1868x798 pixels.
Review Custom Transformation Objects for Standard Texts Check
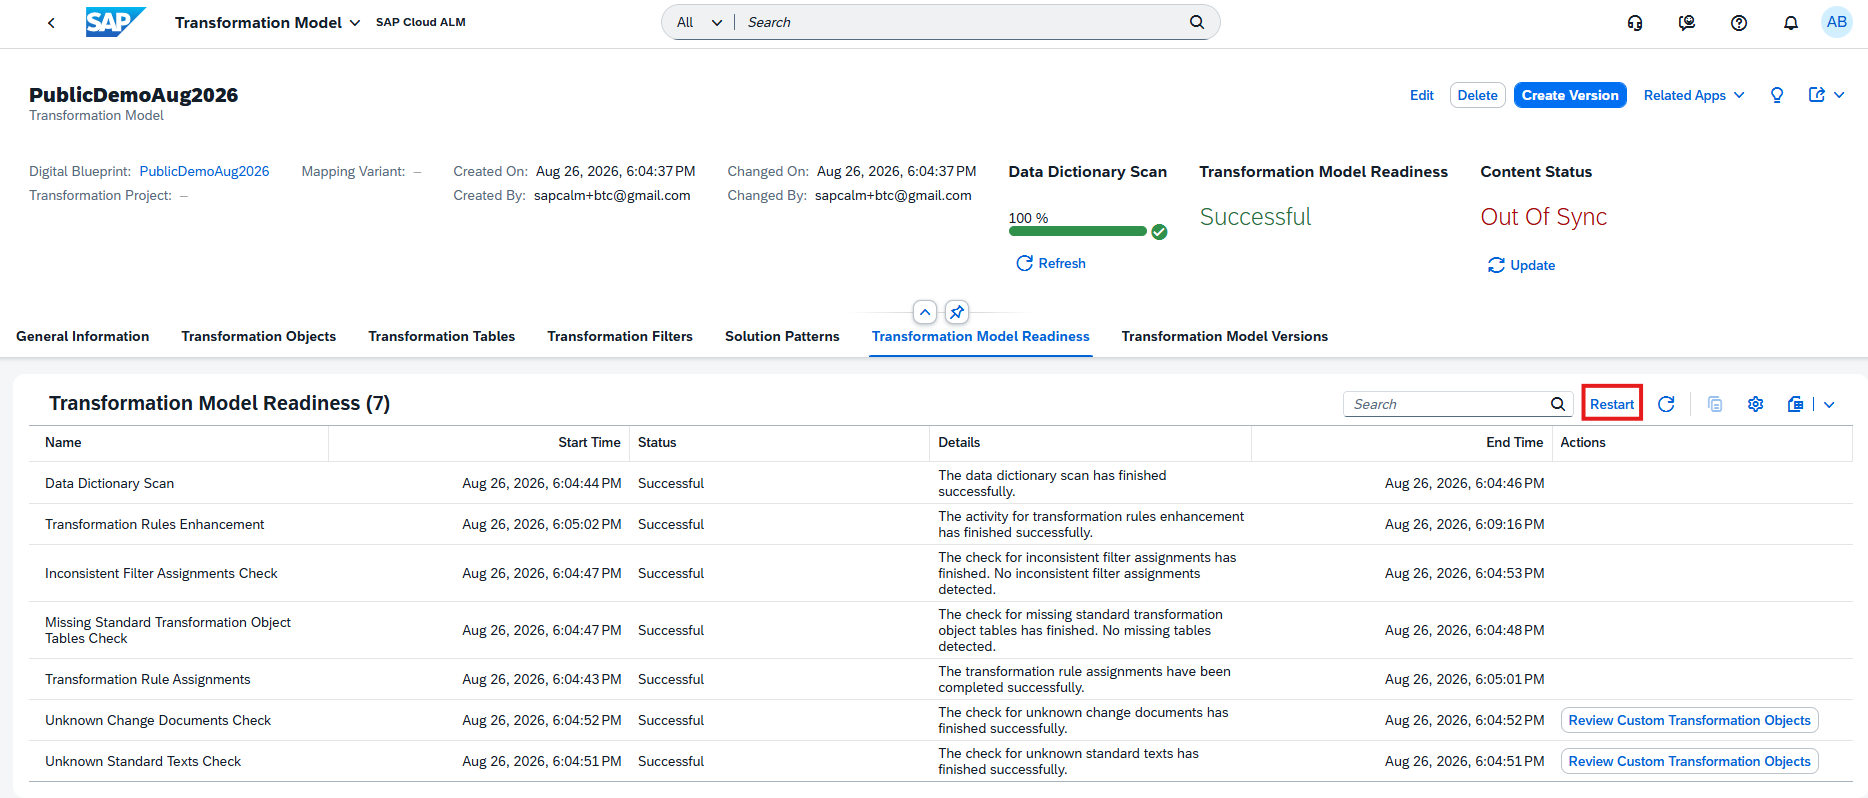pos(1690,761)
